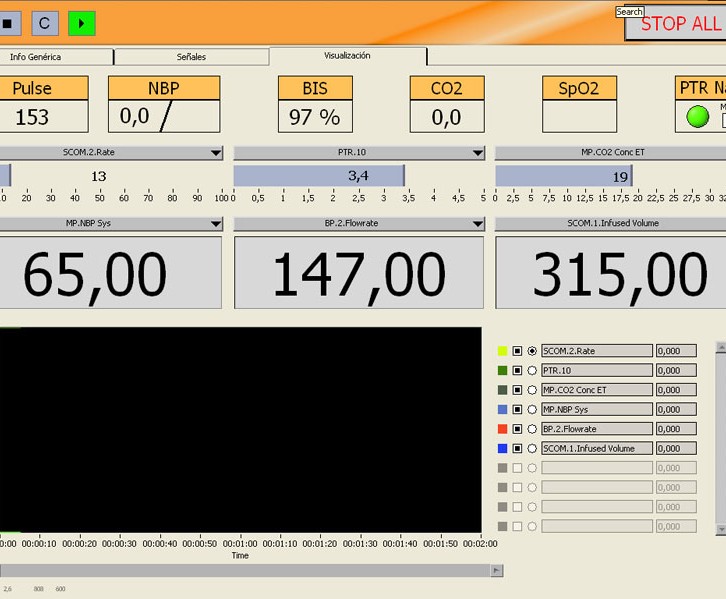Click the chart scrollbar right arrow

pos(497,570)
